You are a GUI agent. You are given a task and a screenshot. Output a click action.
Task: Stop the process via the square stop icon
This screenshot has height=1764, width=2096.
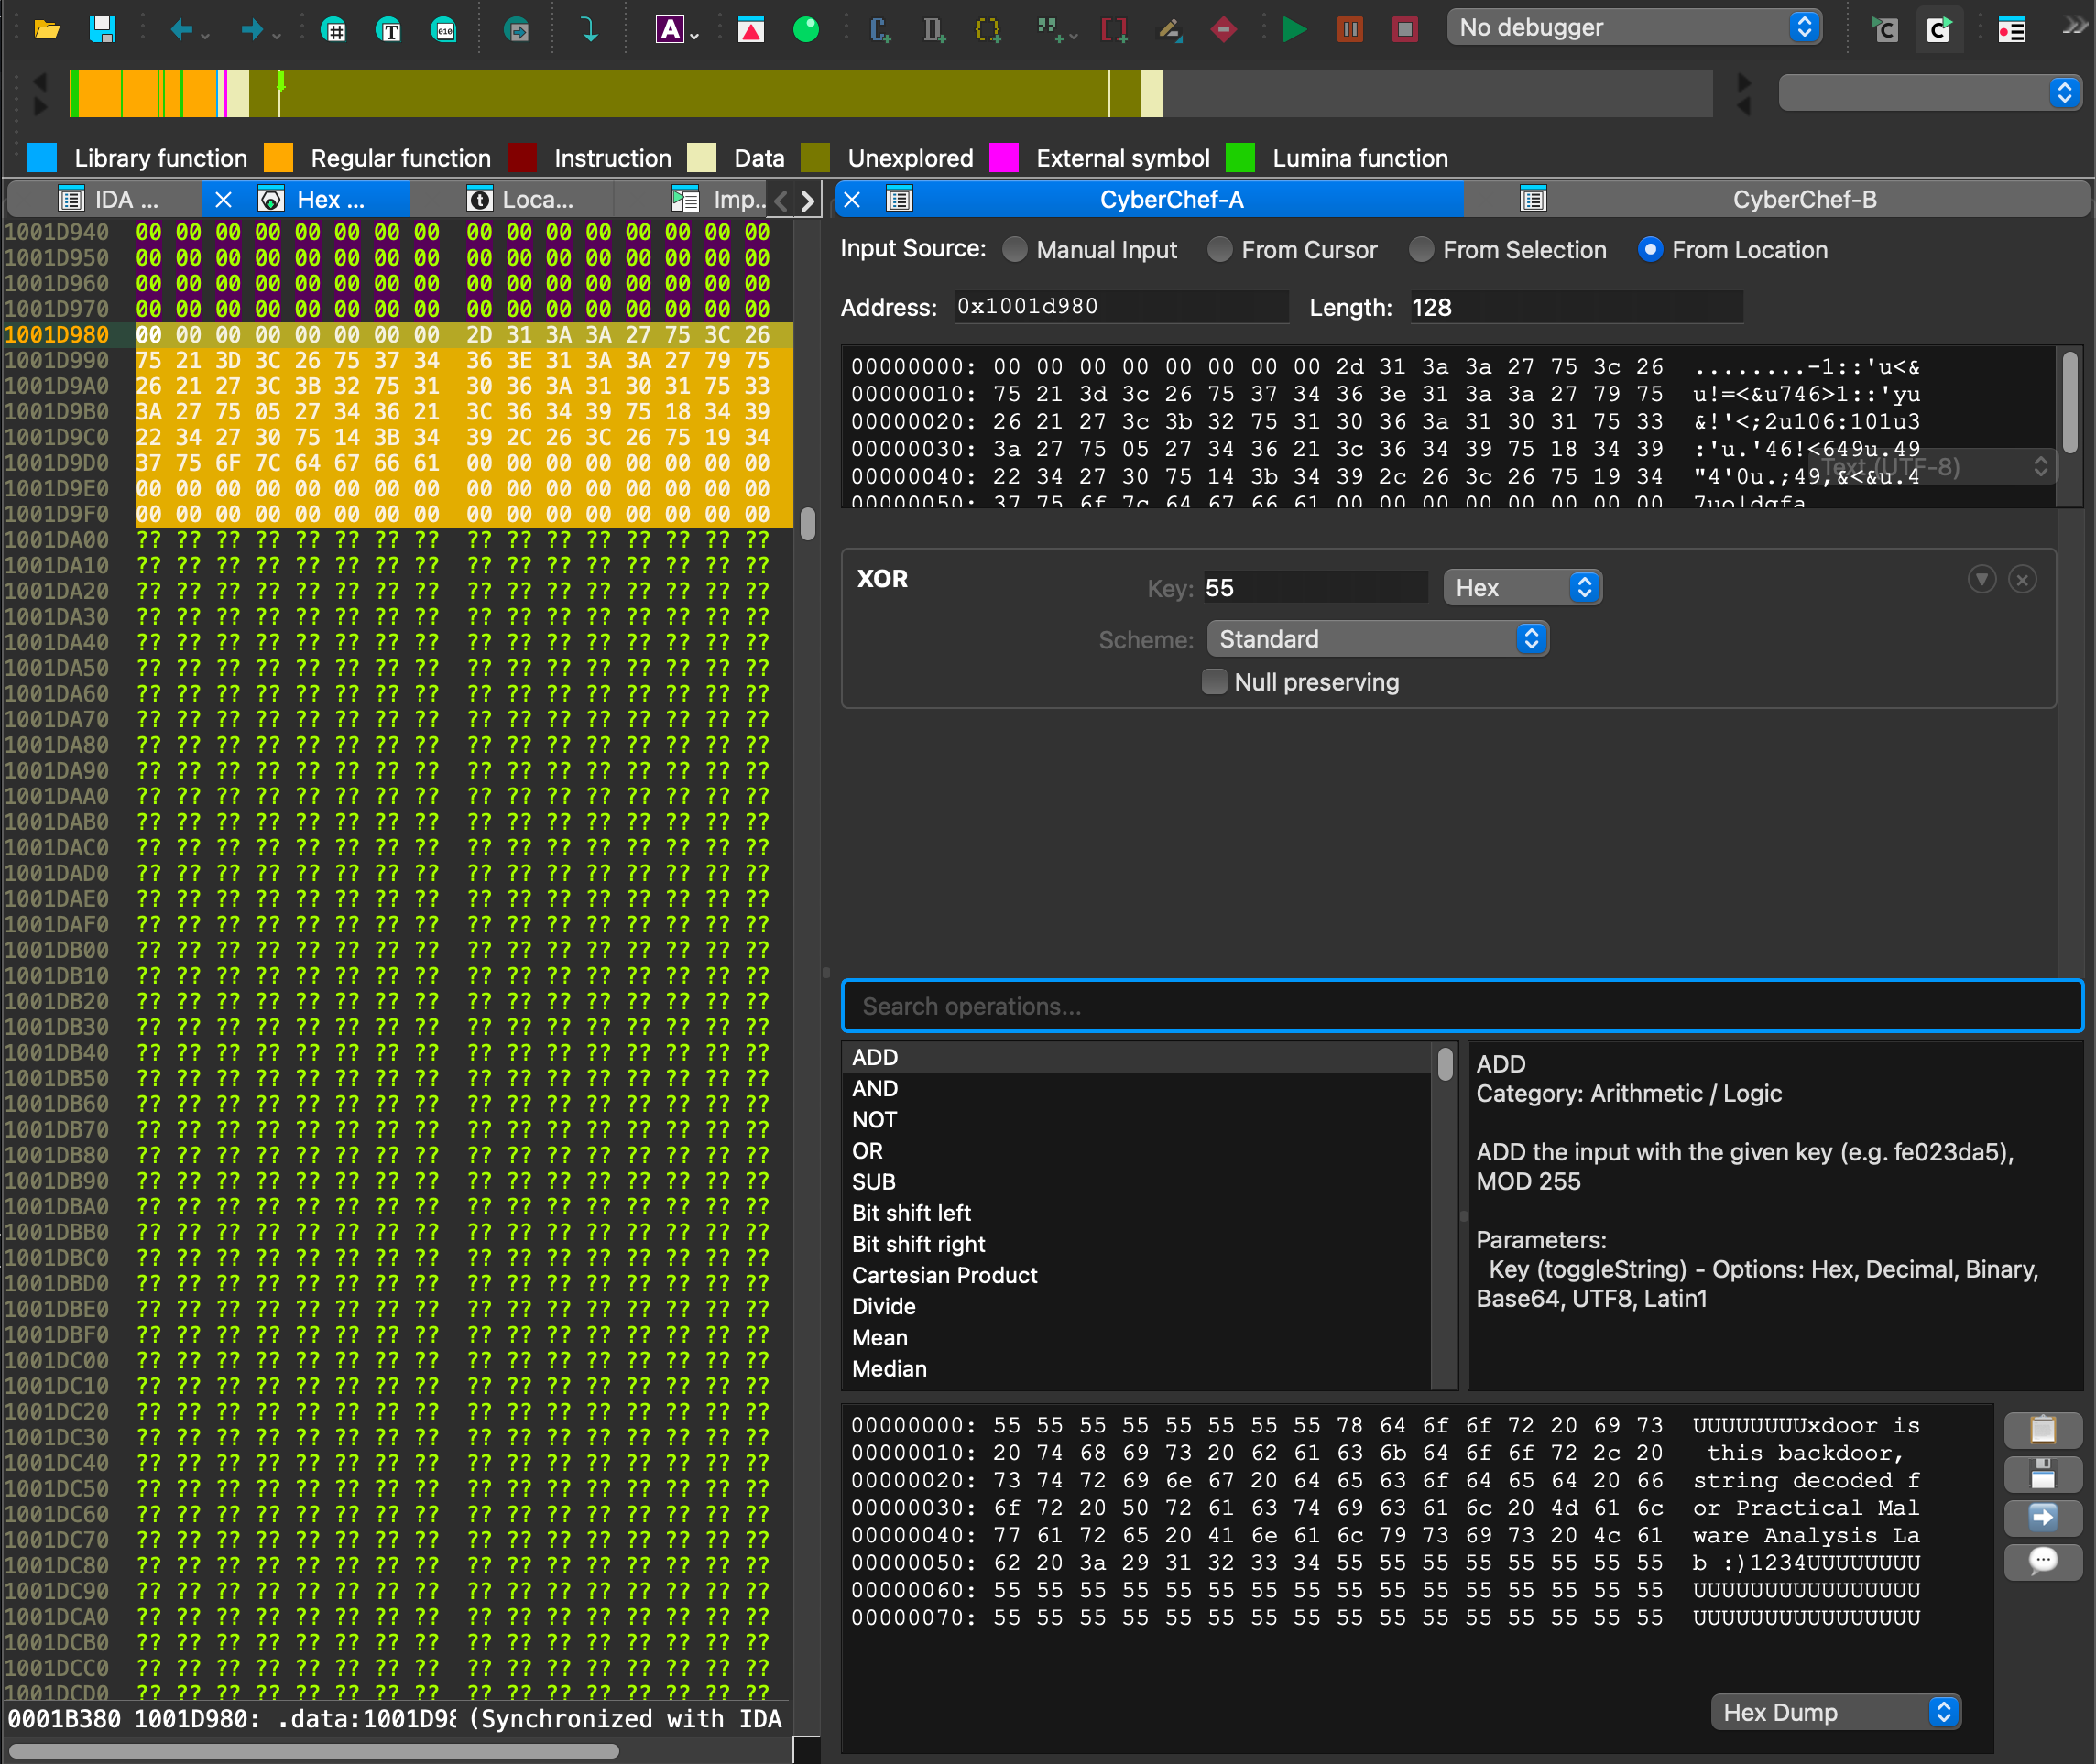point(1404,29)
